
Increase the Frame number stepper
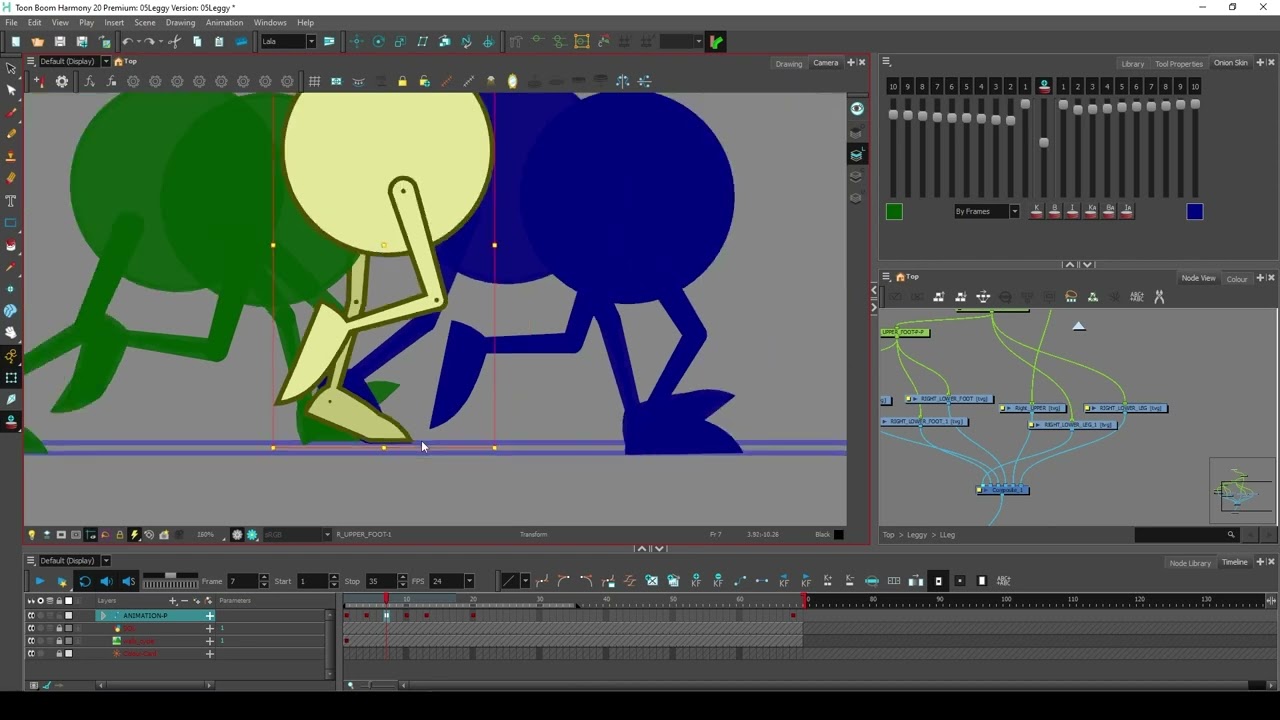[264, 578]
